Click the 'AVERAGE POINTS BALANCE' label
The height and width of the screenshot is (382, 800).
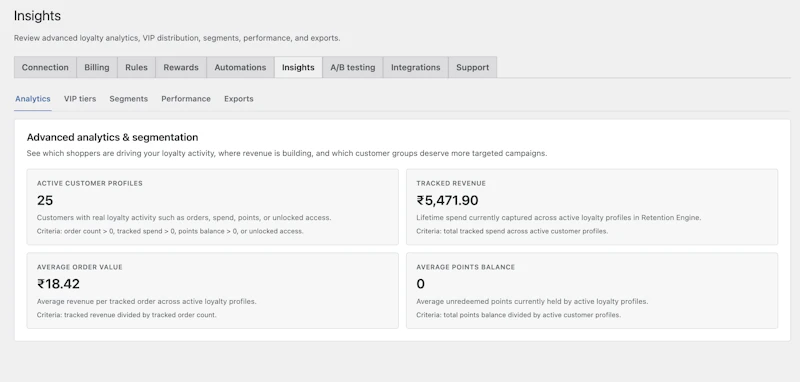pos(466,267)
